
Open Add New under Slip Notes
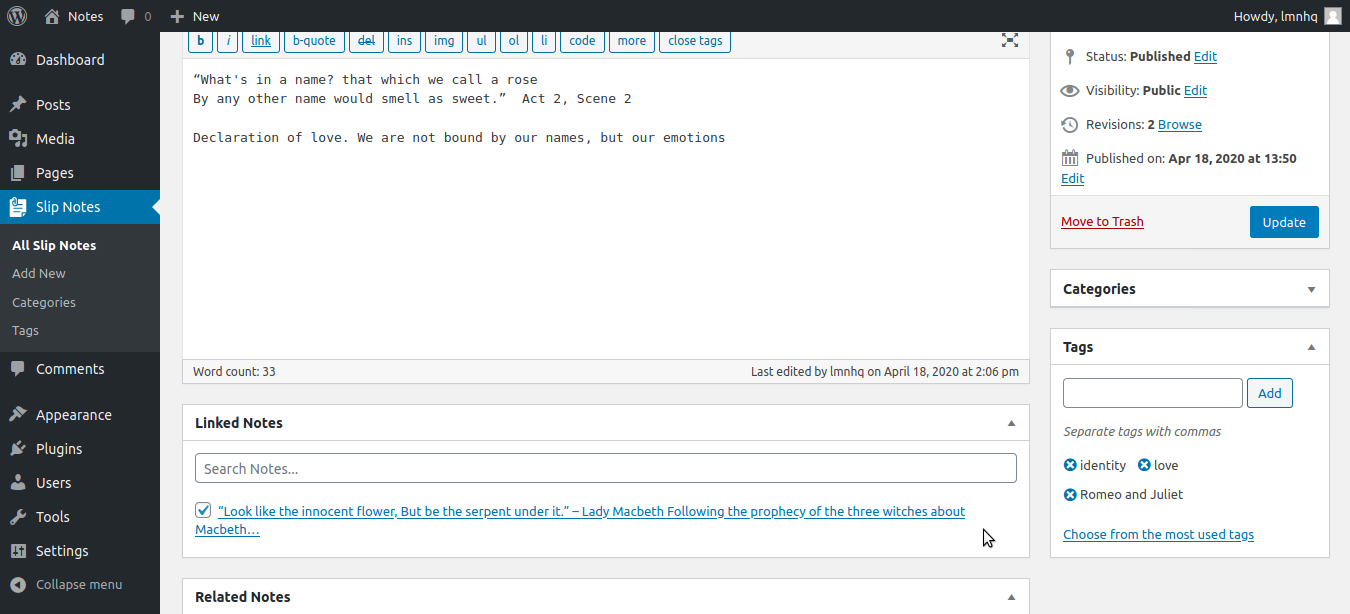[x=39, y=273]
